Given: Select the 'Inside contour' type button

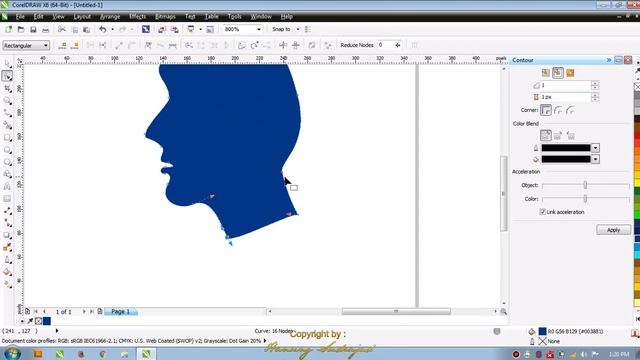Looking at the screenshot, I should (x=558, y=73).
